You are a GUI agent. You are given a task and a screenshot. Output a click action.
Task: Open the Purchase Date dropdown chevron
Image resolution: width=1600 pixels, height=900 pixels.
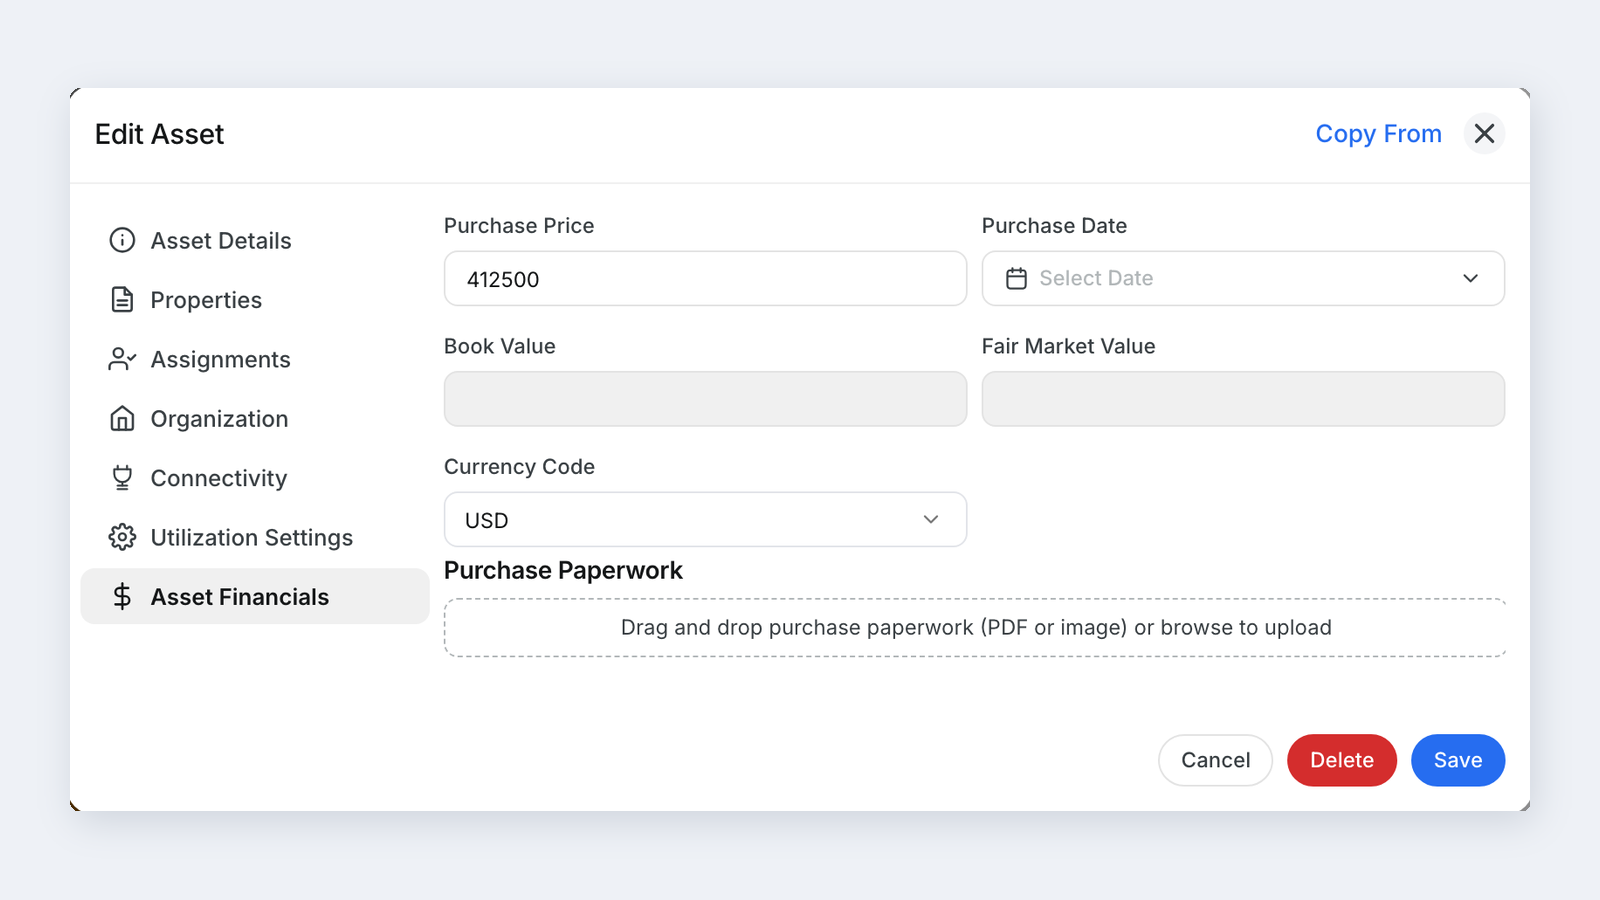coord(1470,278)
